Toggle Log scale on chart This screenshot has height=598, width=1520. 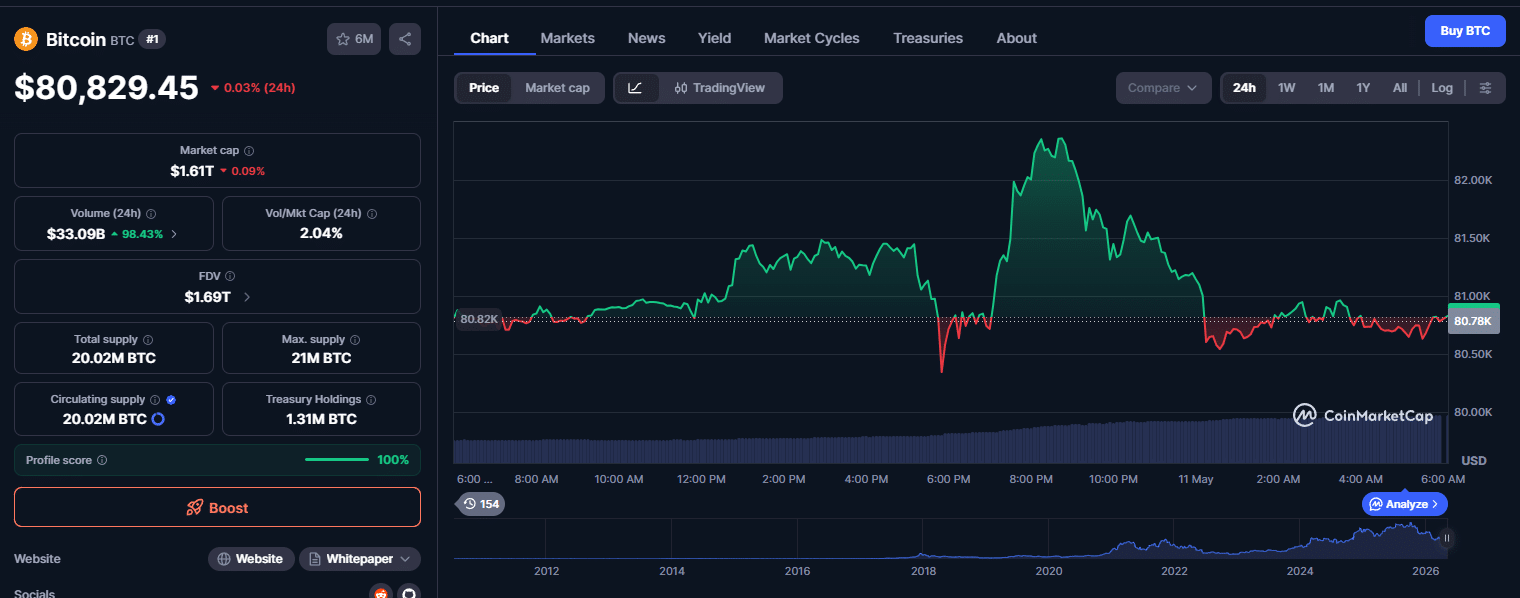1442,88
